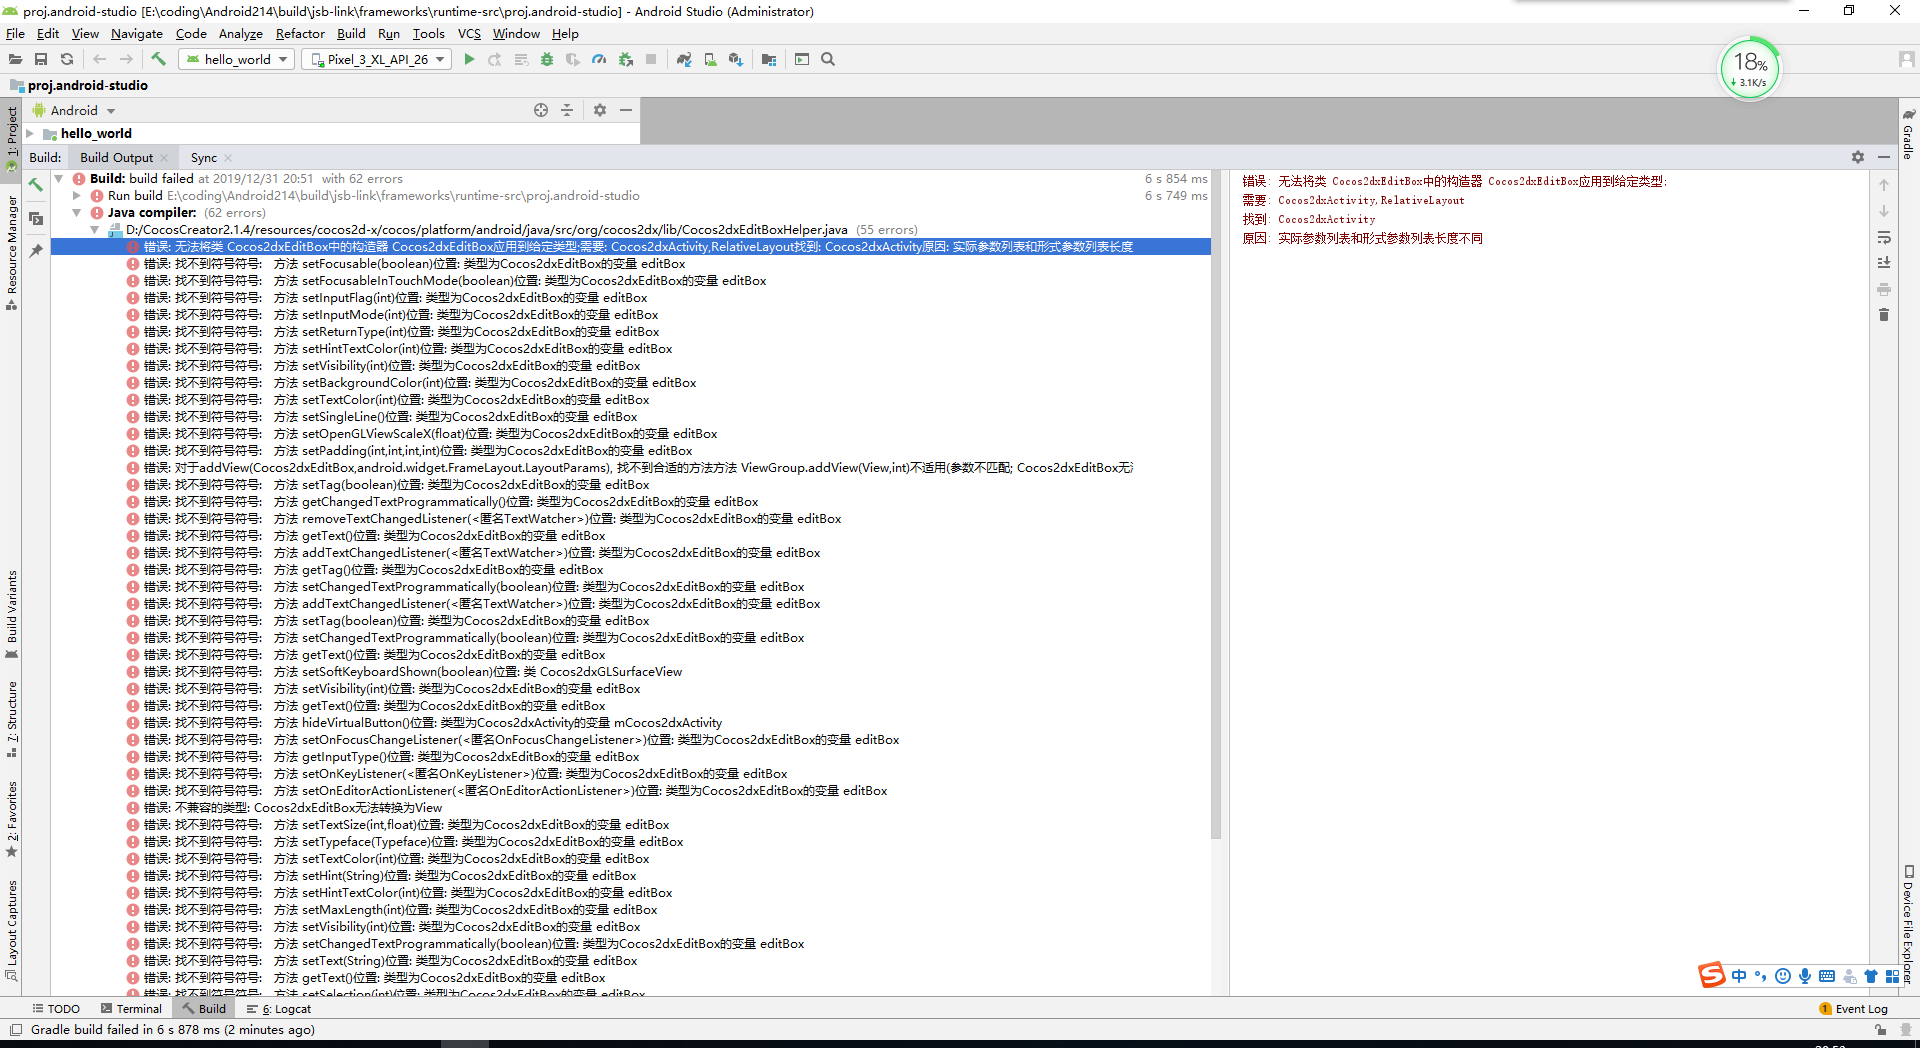The image size is (1920, 1048).
Task: Click the Toggle view icon in Build panel
Action: click(36, 218)
